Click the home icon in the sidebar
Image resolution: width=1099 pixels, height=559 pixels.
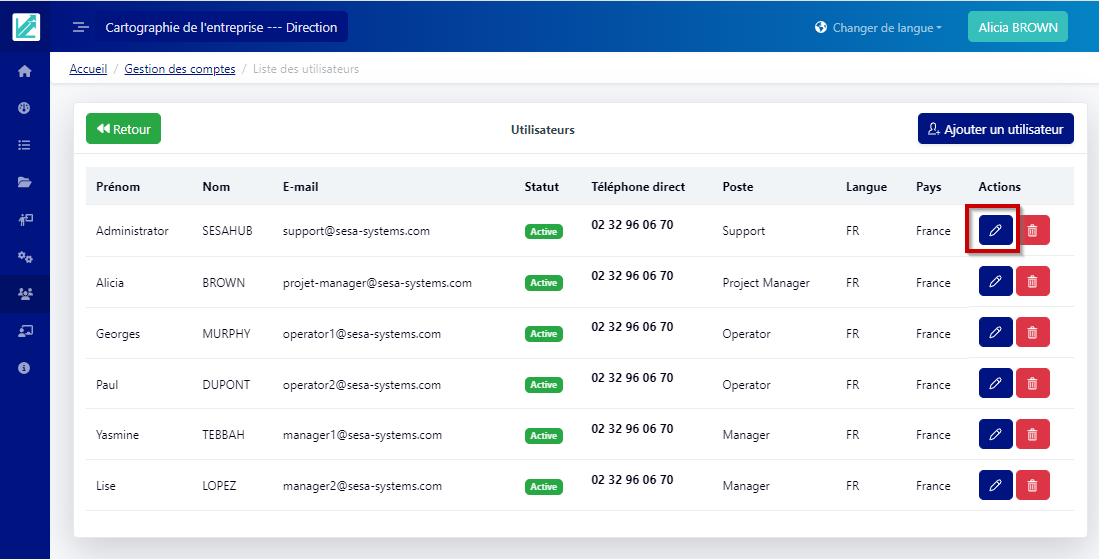24,71
